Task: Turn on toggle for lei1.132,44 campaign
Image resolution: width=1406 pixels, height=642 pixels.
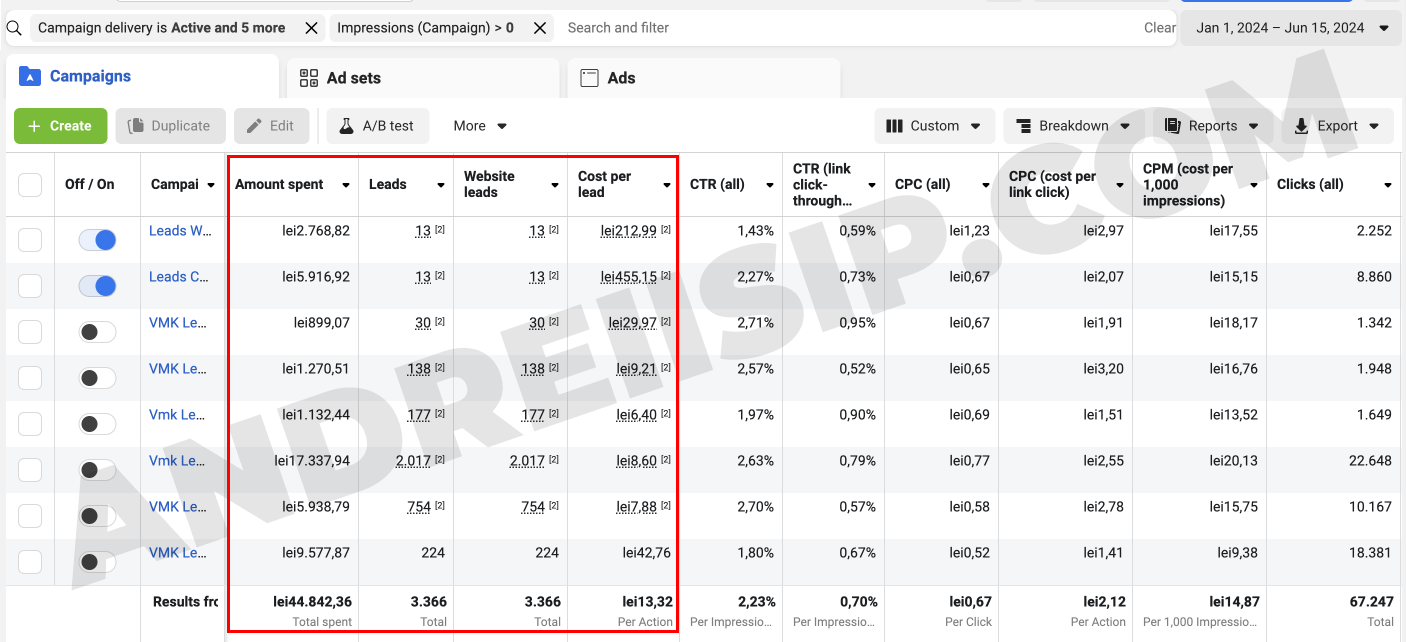Action: 97,424
